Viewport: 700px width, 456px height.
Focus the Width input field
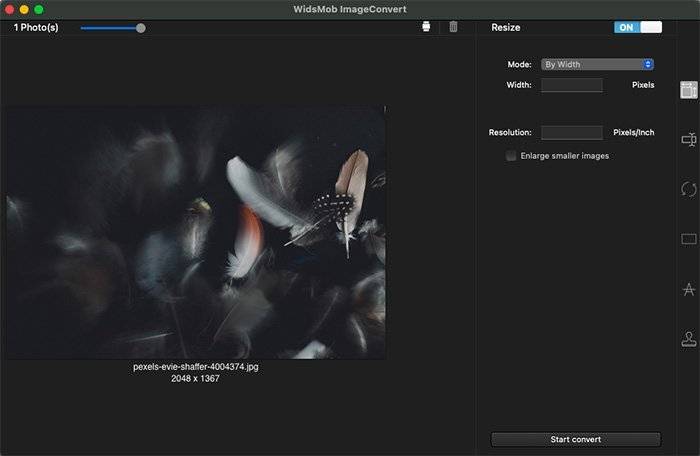pyautogui.click(x=571, y=85)
